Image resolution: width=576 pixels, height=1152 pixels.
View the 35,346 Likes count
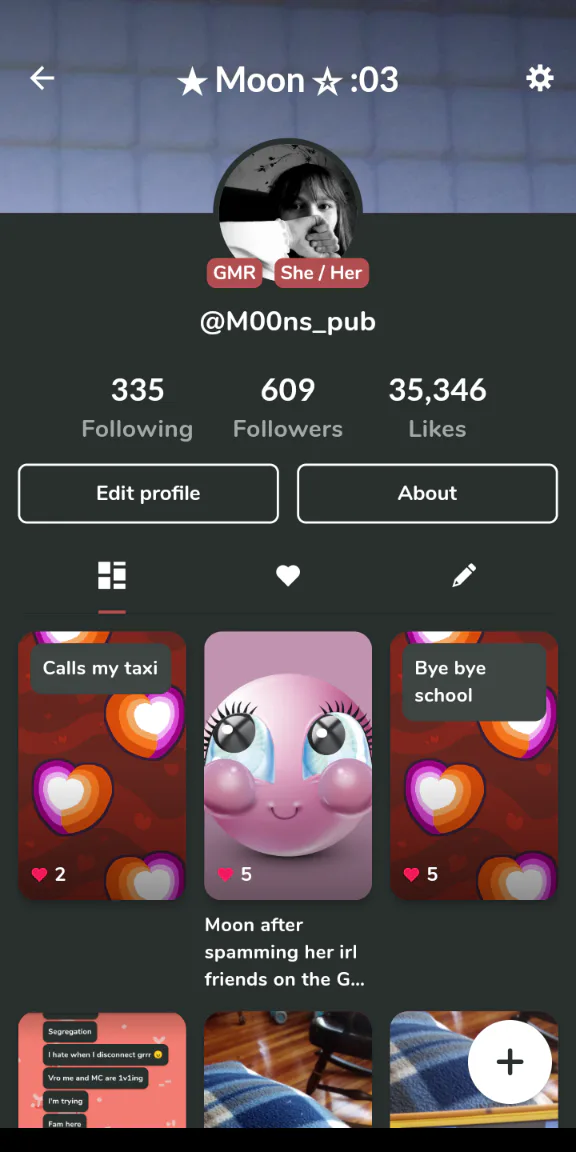(437, 408)
